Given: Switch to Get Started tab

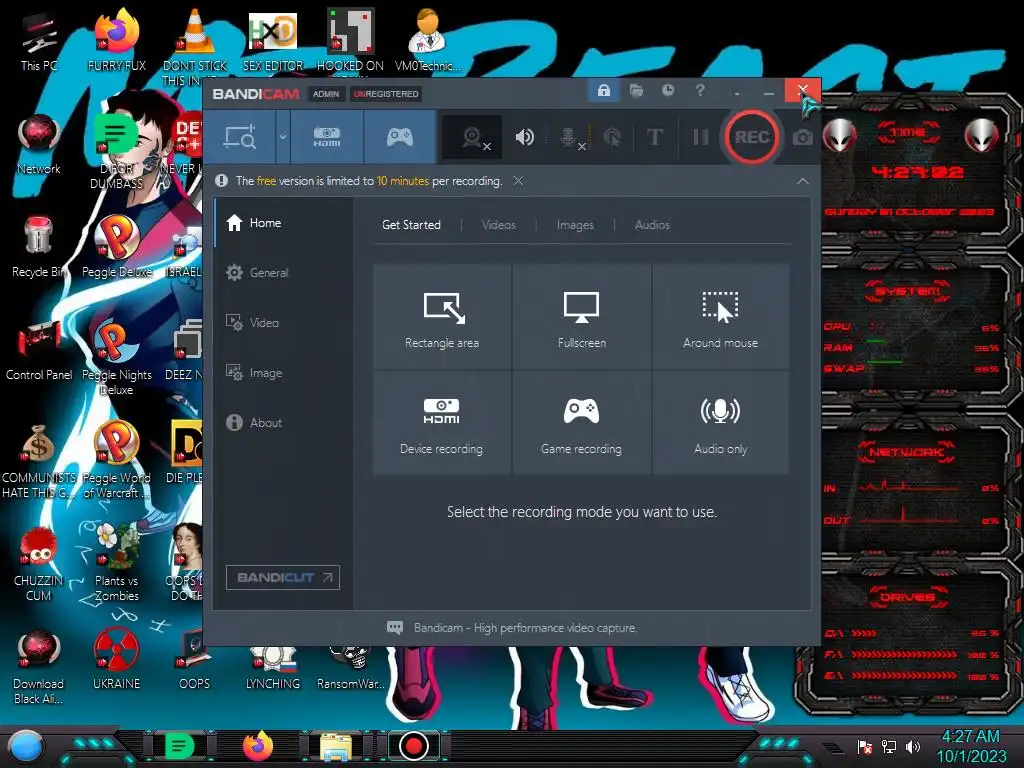Looking at the screenshot, I should [411, 225].
